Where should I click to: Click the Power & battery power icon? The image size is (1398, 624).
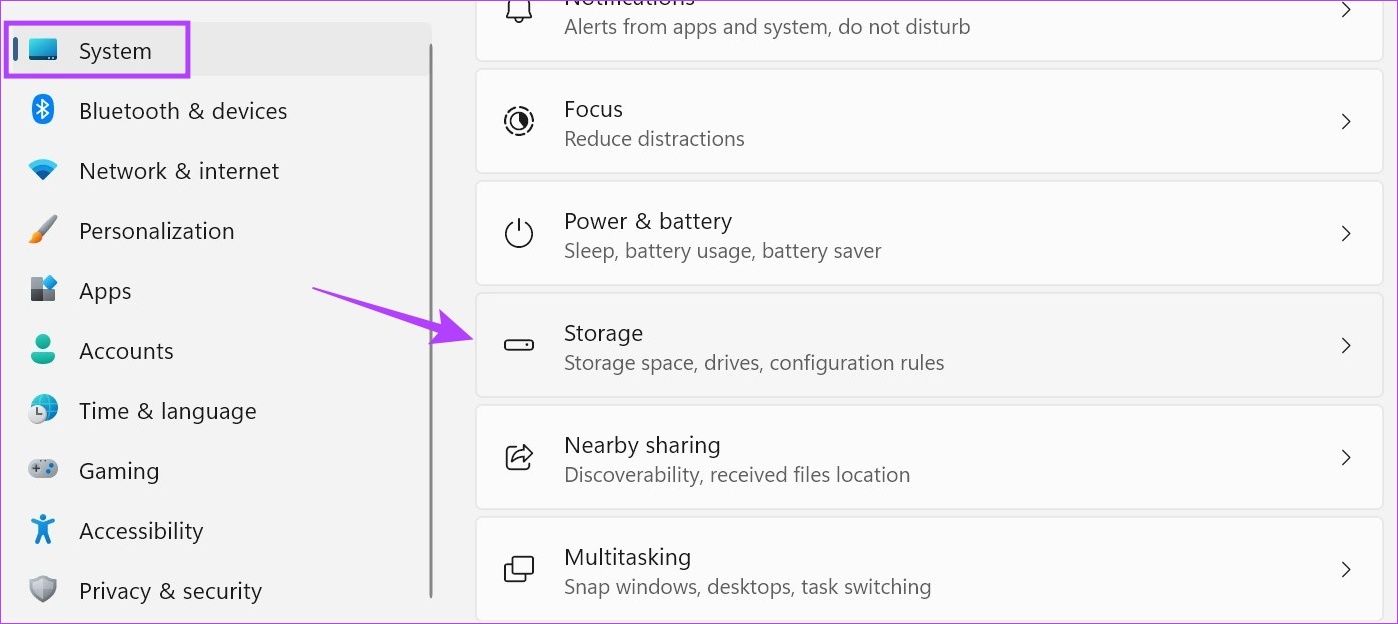(519, 233)
